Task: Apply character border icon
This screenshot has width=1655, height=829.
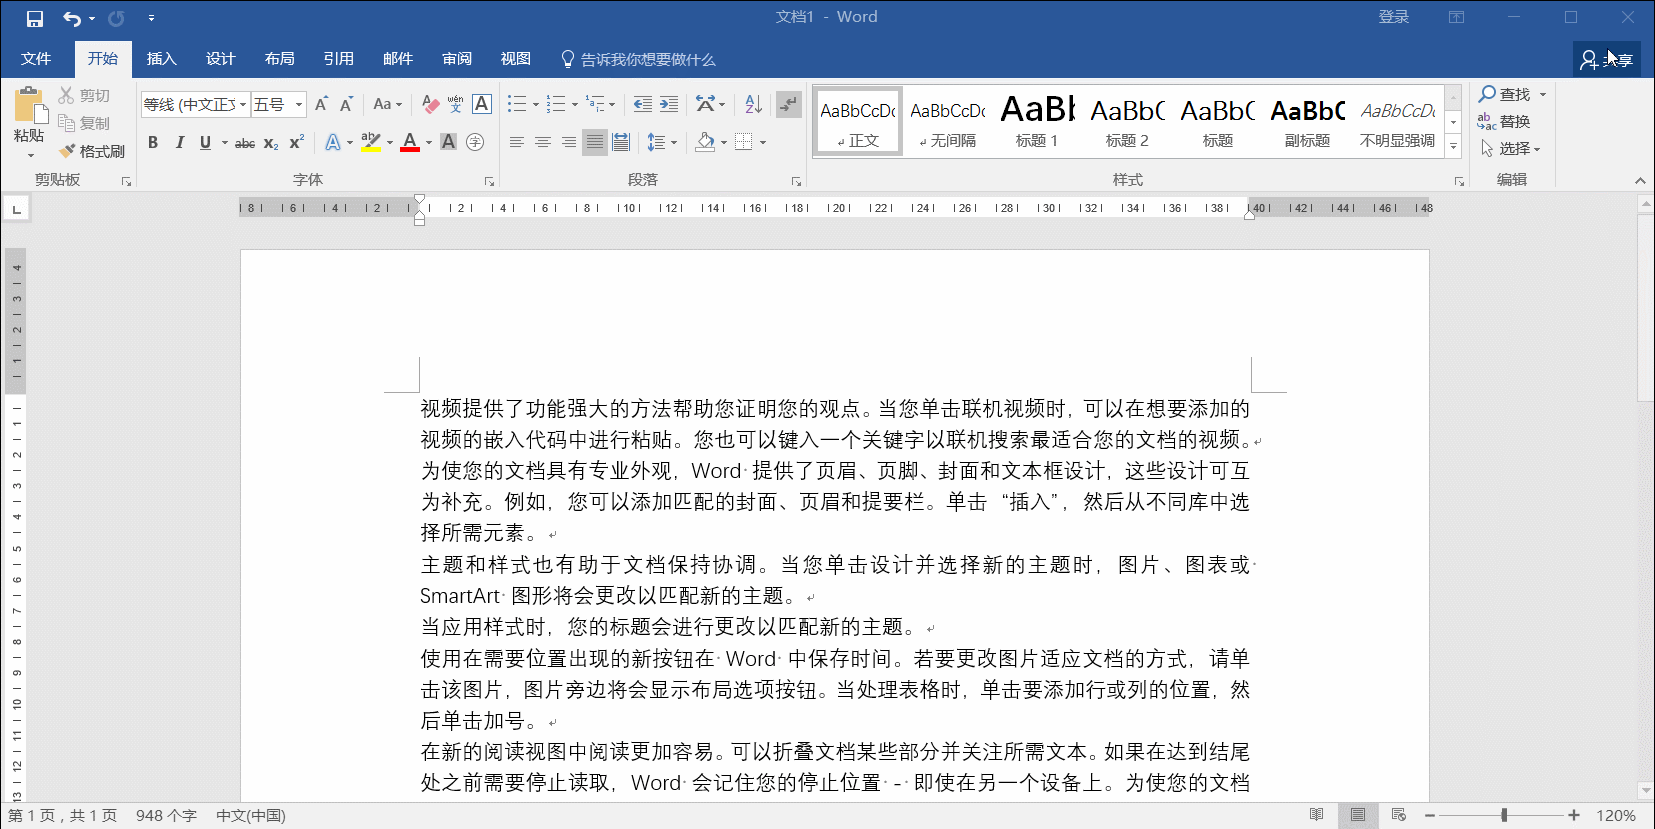Action: pos(481,104)
